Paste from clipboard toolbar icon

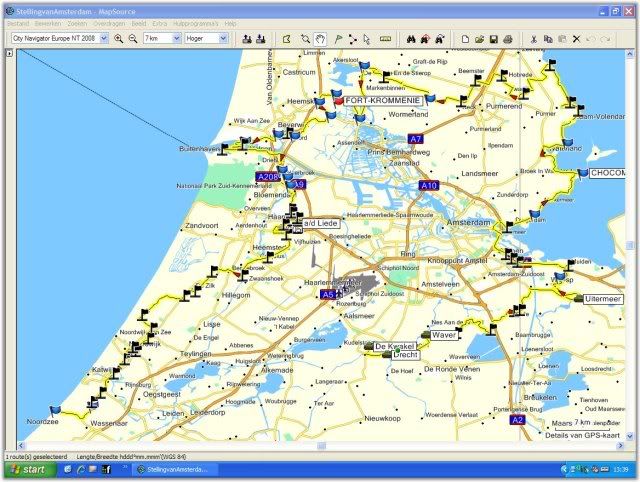tap(562, 39)
